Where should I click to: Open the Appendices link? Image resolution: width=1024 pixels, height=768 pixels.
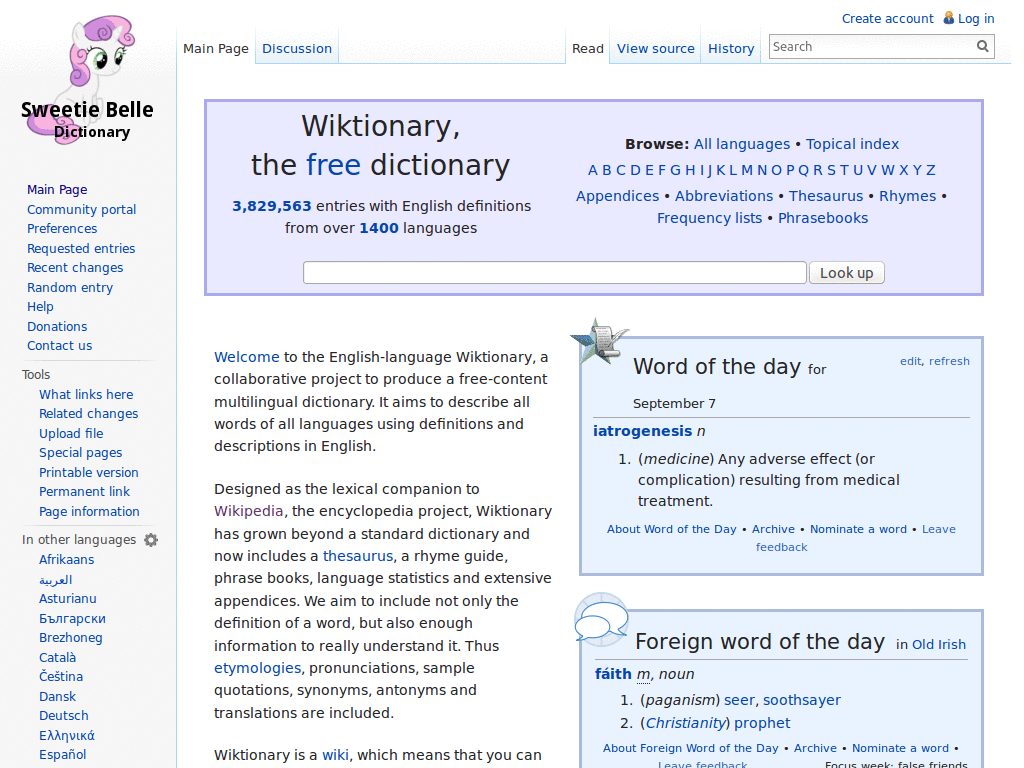pyautogui.click(x=617, y=196)
